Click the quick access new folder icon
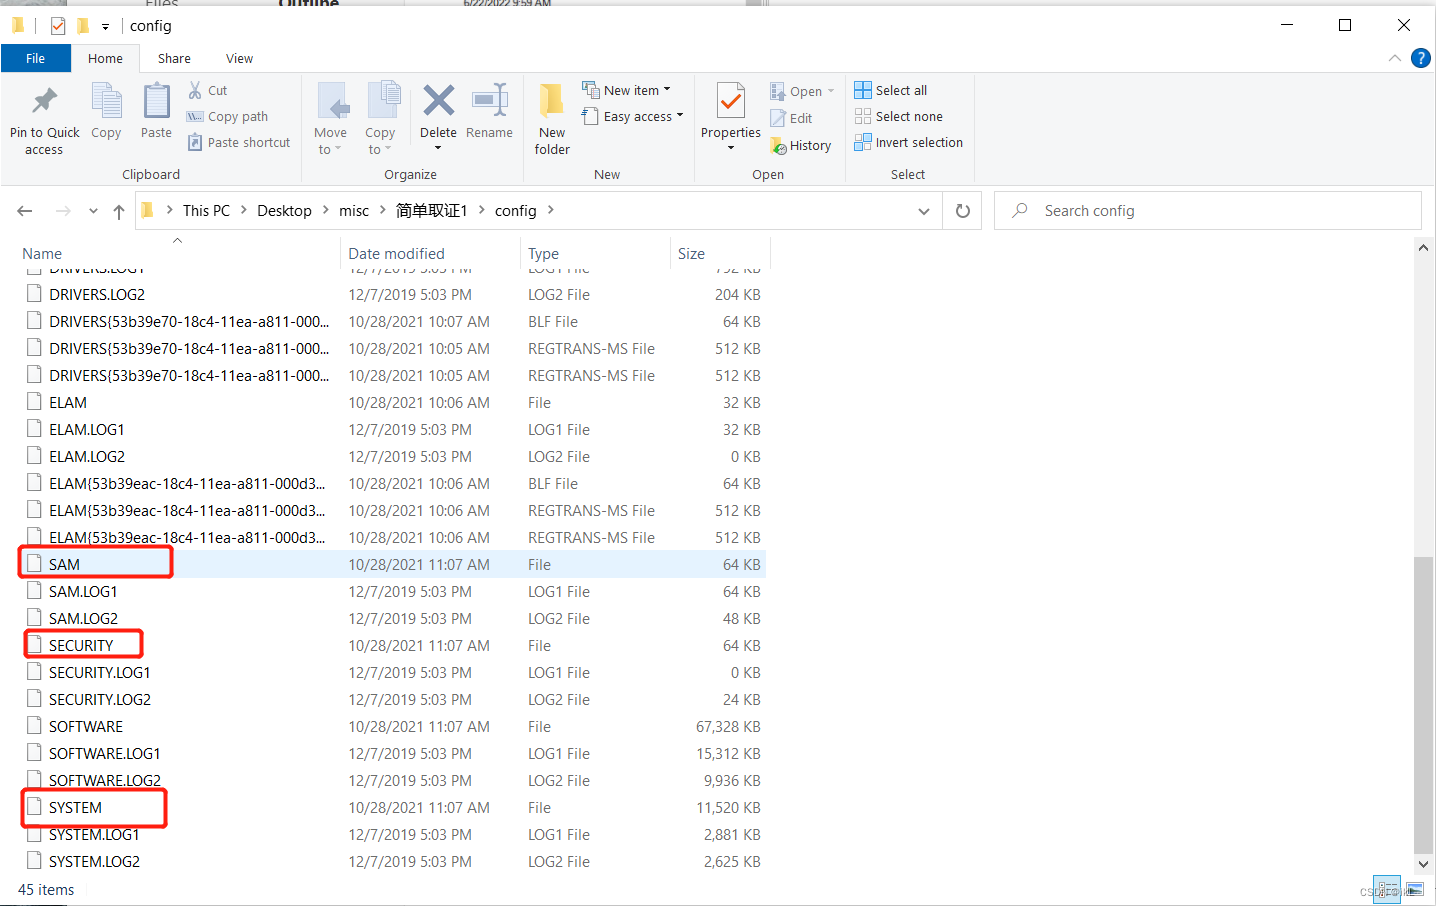The width and height of the screenshot is (1436, 906). click(x=83, y=26)
